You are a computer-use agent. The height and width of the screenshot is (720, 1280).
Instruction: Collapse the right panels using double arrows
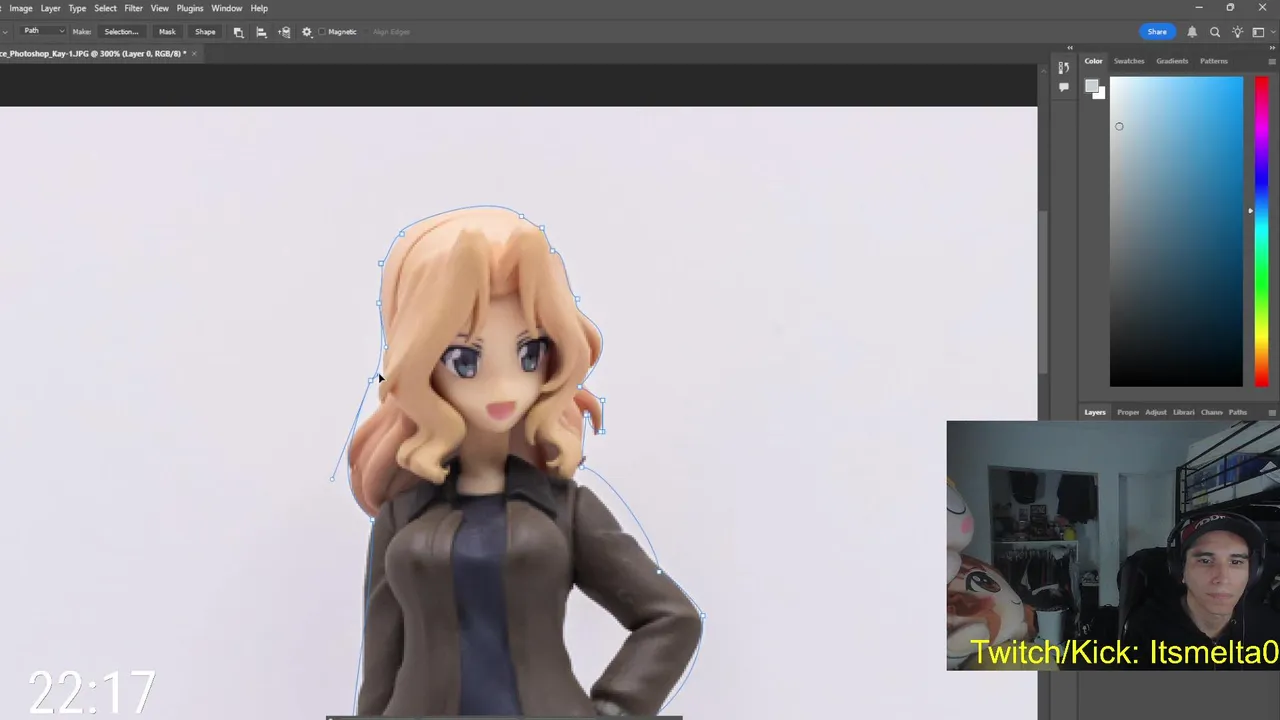click(1274, 47)
